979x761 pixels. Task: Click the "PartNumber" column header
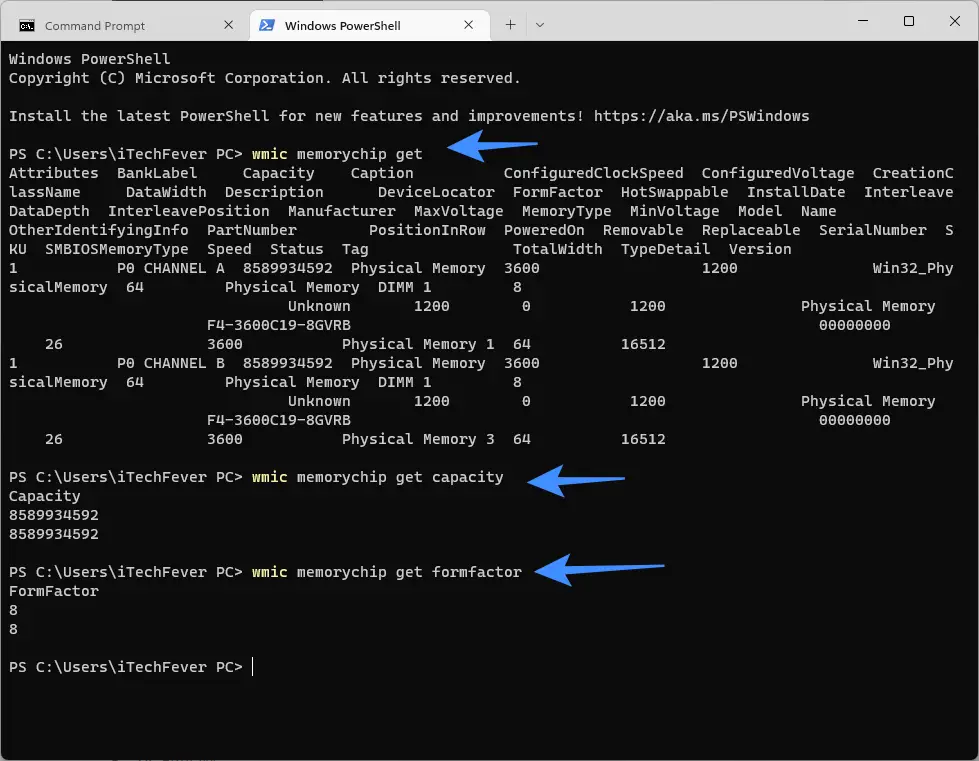tap(252, 230)
